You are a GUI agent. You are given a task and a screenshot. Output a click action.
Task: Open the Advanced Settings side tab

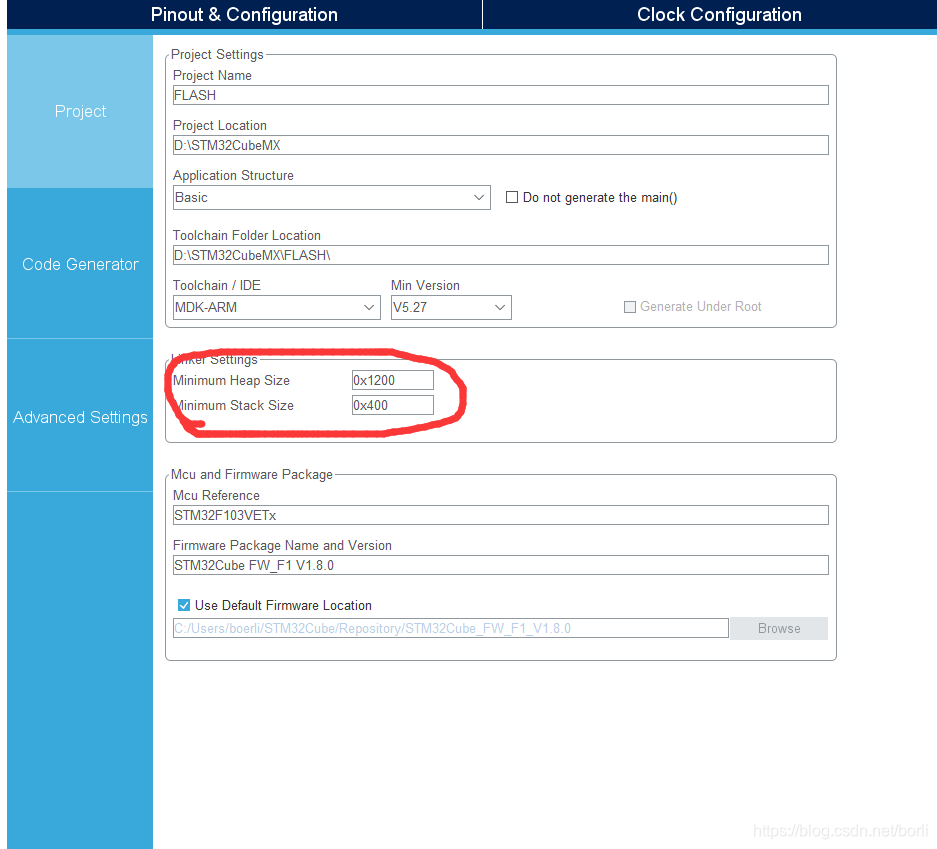pyautogui.click(x=80, y=417)
